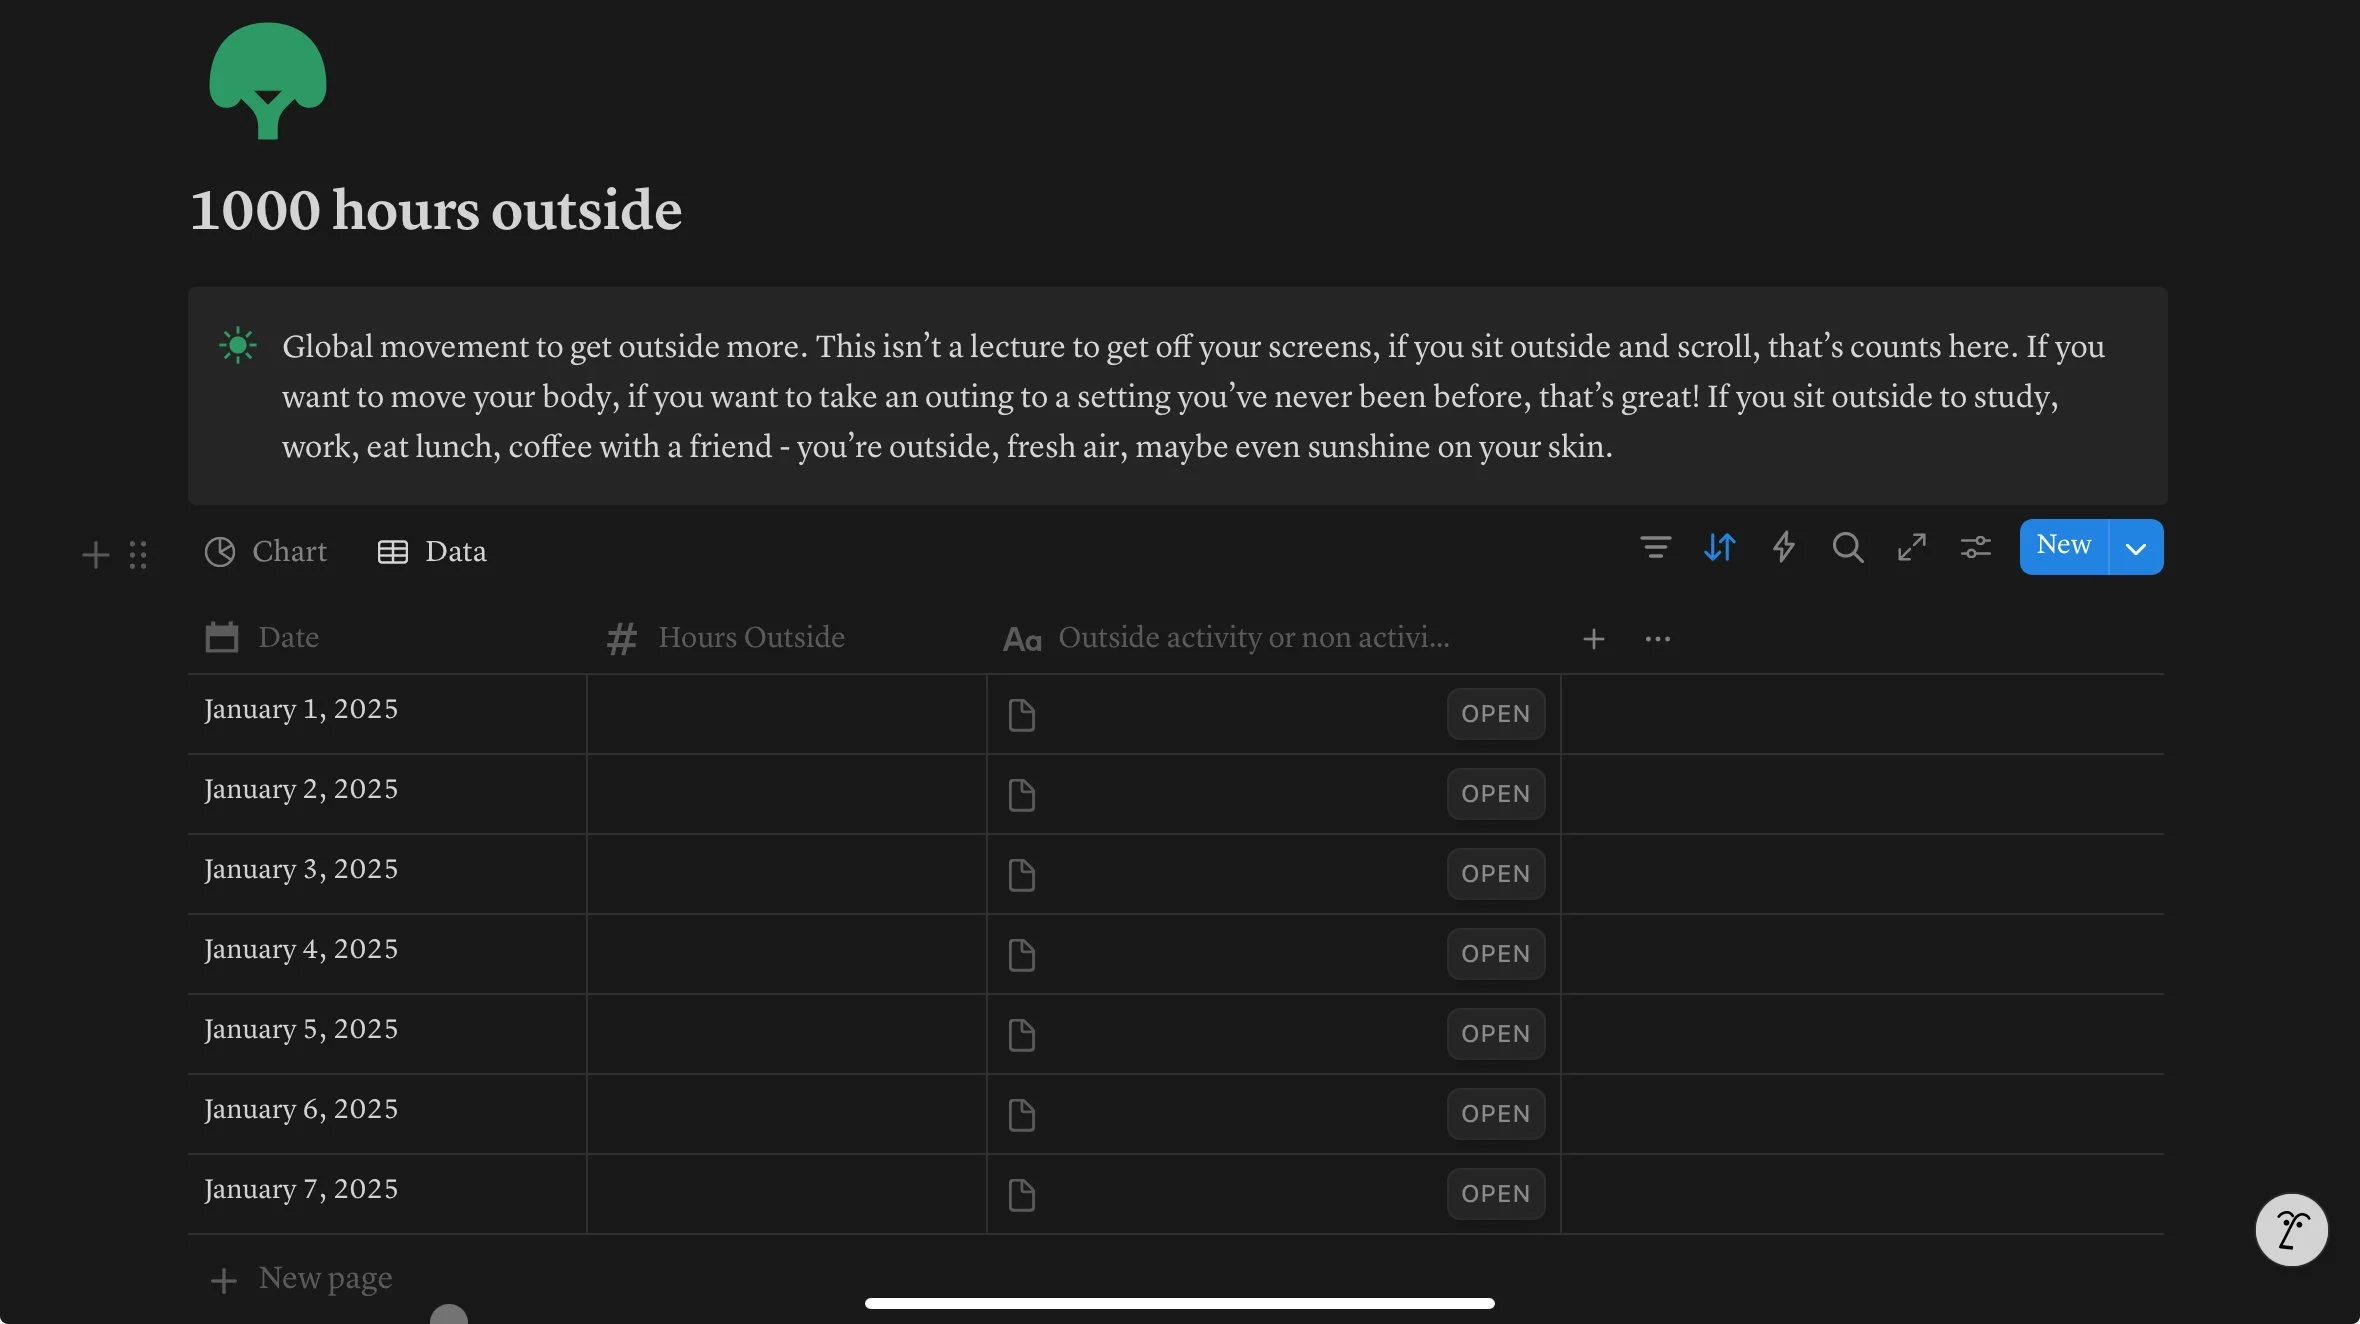Click the blue New button

(2063, 546)
